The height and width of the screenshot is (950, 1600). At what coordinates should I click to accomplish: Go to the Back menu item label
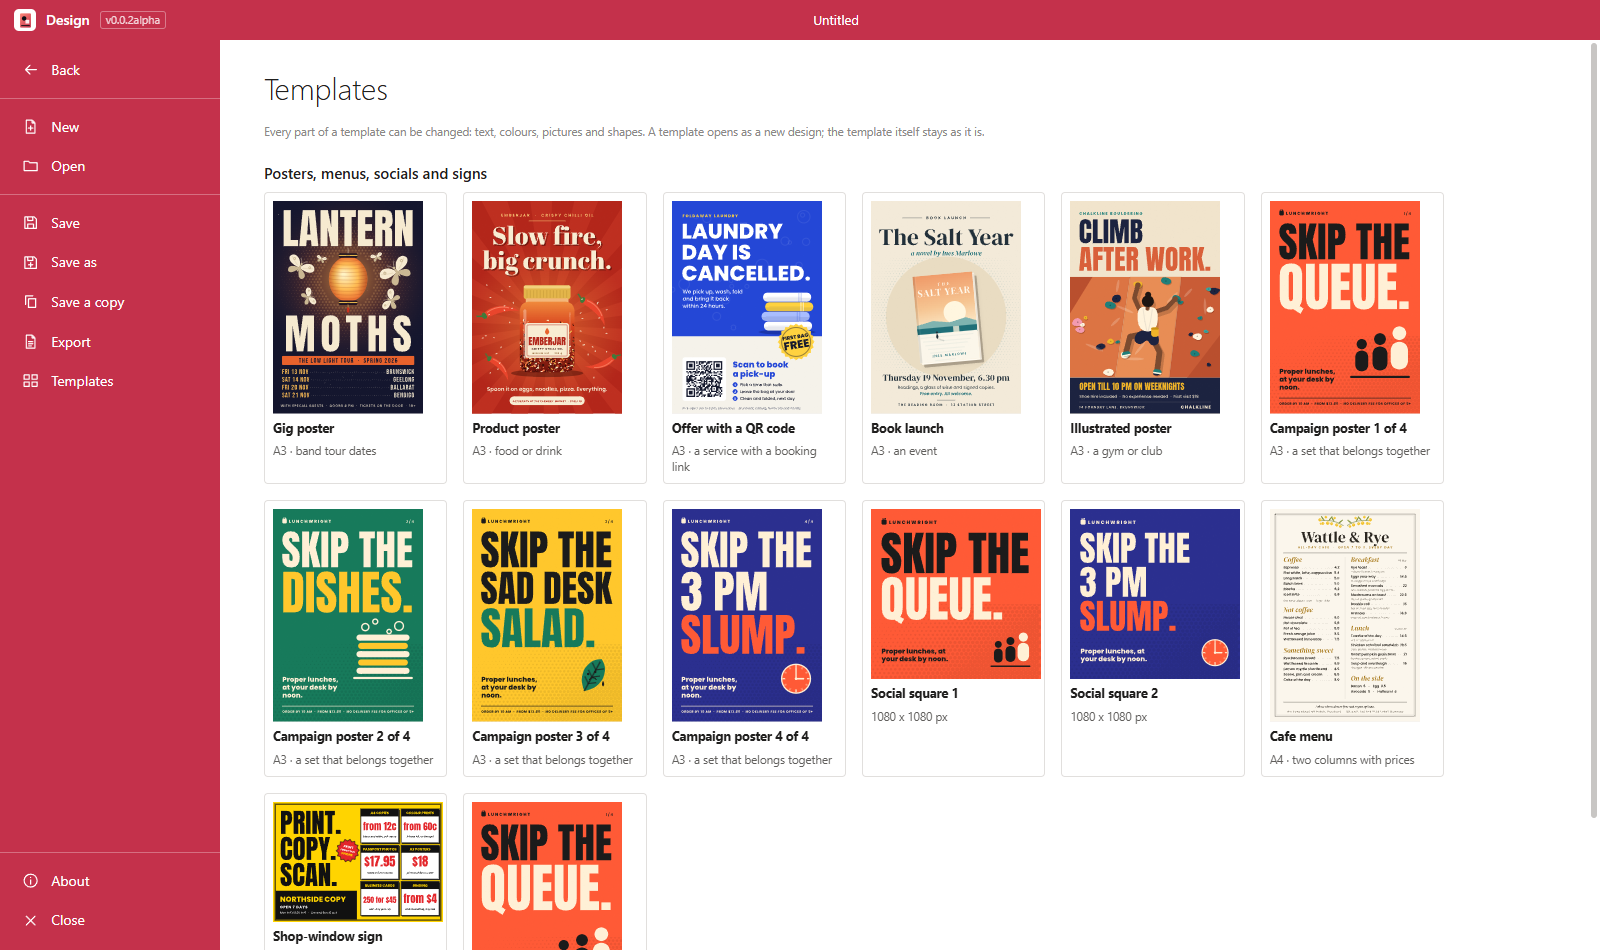click(x=65, y=70)
